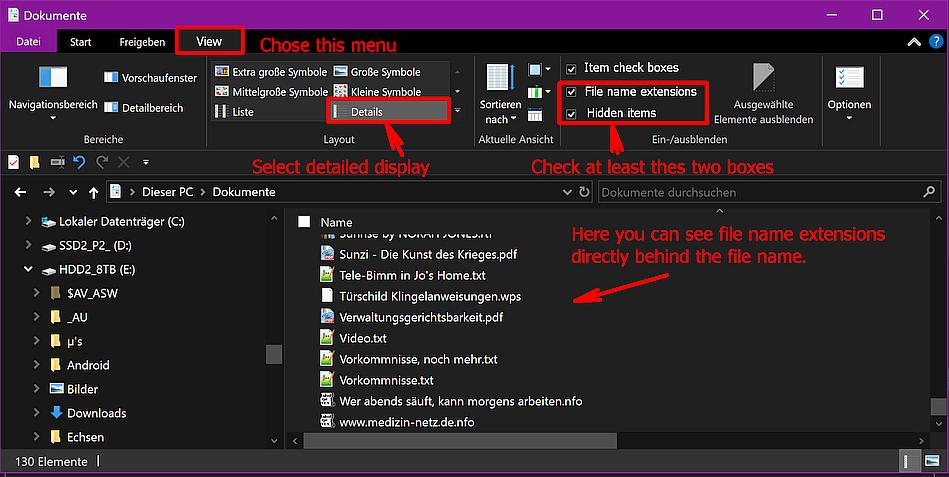The image size is (949, 477).
Task: Click the blue help question mark icon
Action: click(x=934, y=42)
